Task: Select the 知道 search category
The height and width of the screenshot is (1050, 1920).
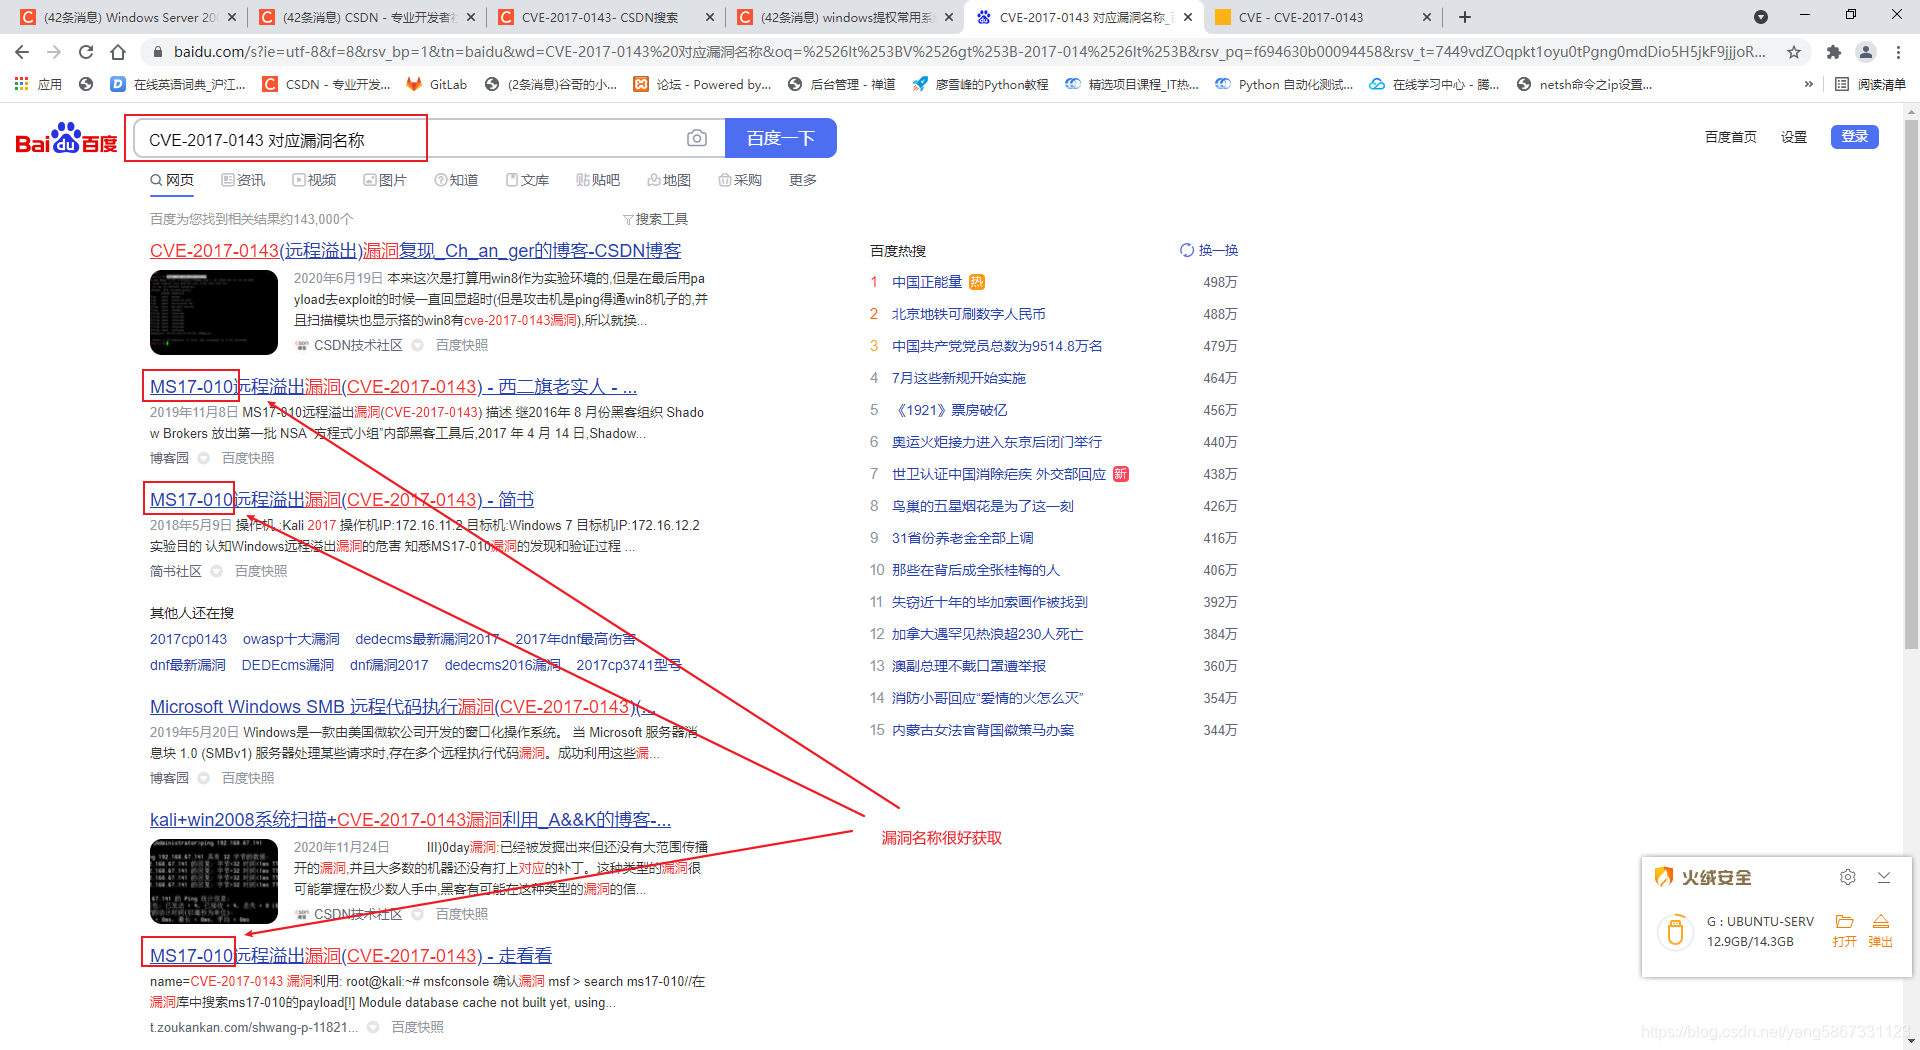Action: click(456, 180)
